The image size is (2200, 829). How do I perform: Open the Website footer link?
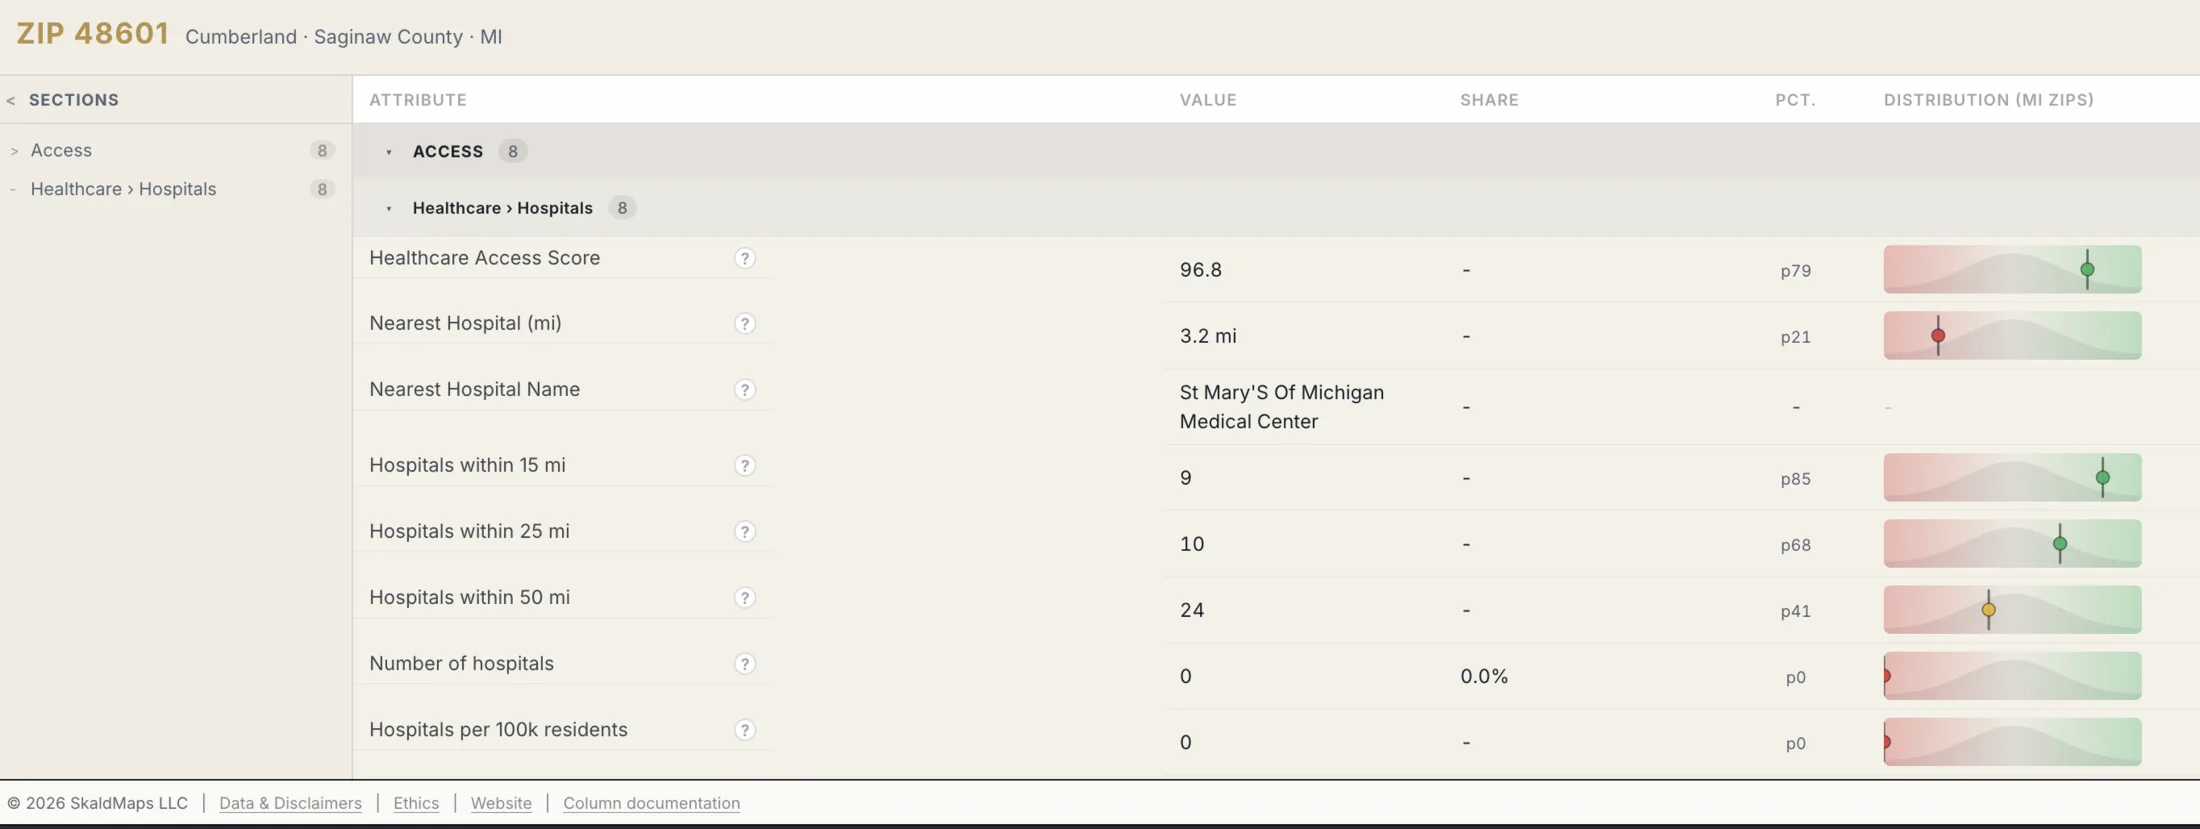tap(501, 803)
